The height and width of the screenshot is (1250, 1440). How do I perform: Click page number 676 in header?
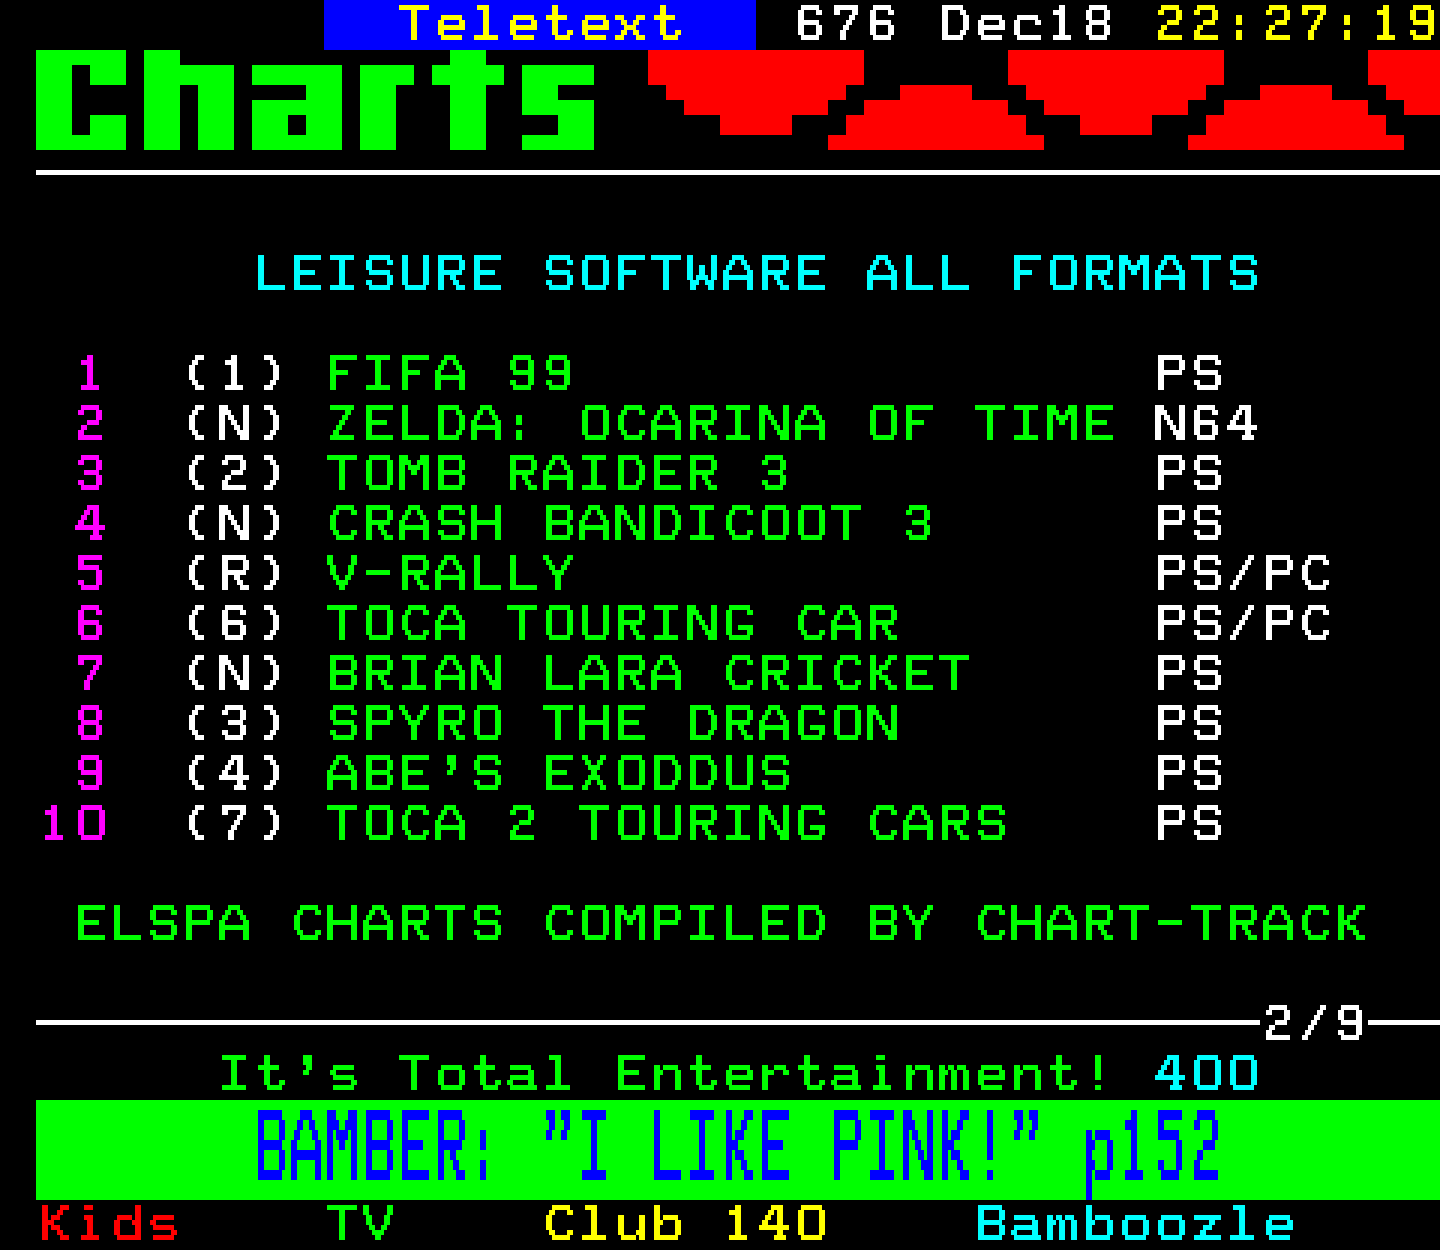pyautogui.click(x=845, y=24)
